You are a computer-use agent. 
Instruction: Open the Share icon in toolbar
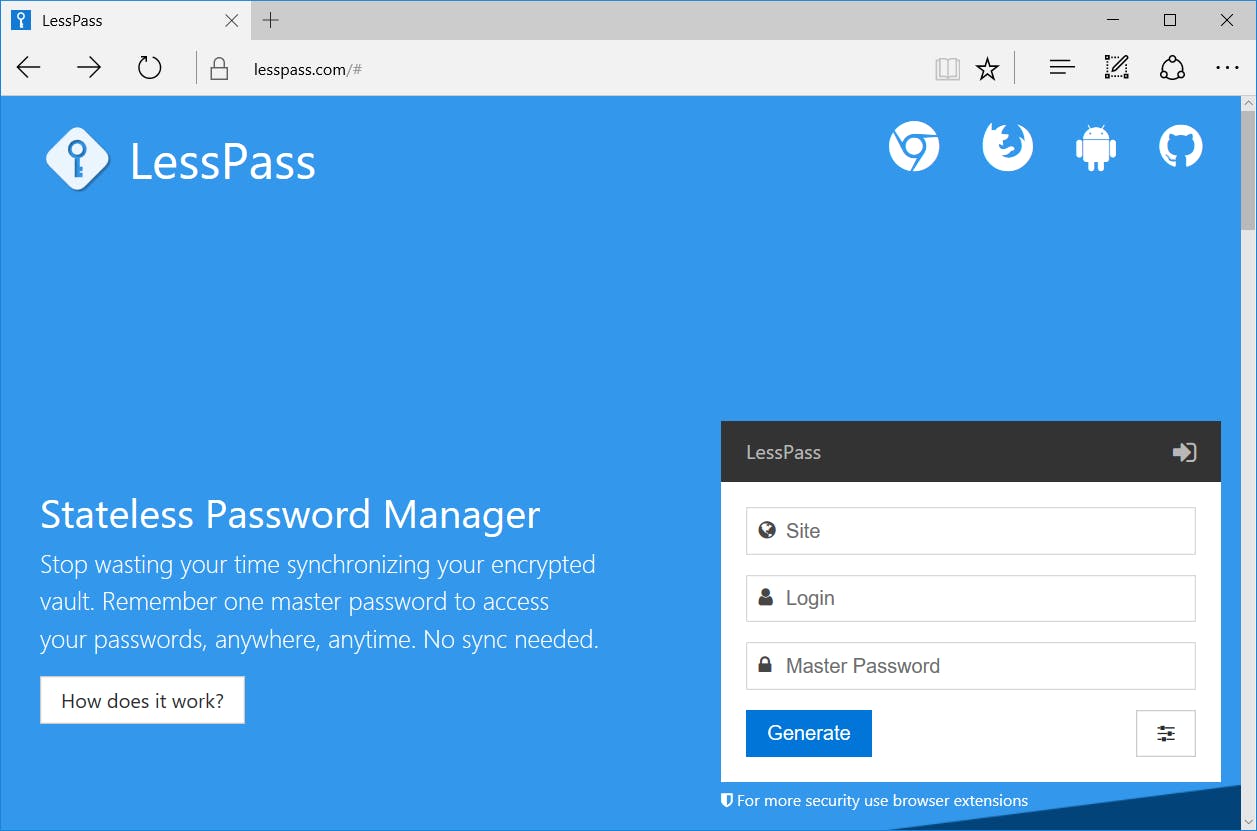coord(1172,68)
